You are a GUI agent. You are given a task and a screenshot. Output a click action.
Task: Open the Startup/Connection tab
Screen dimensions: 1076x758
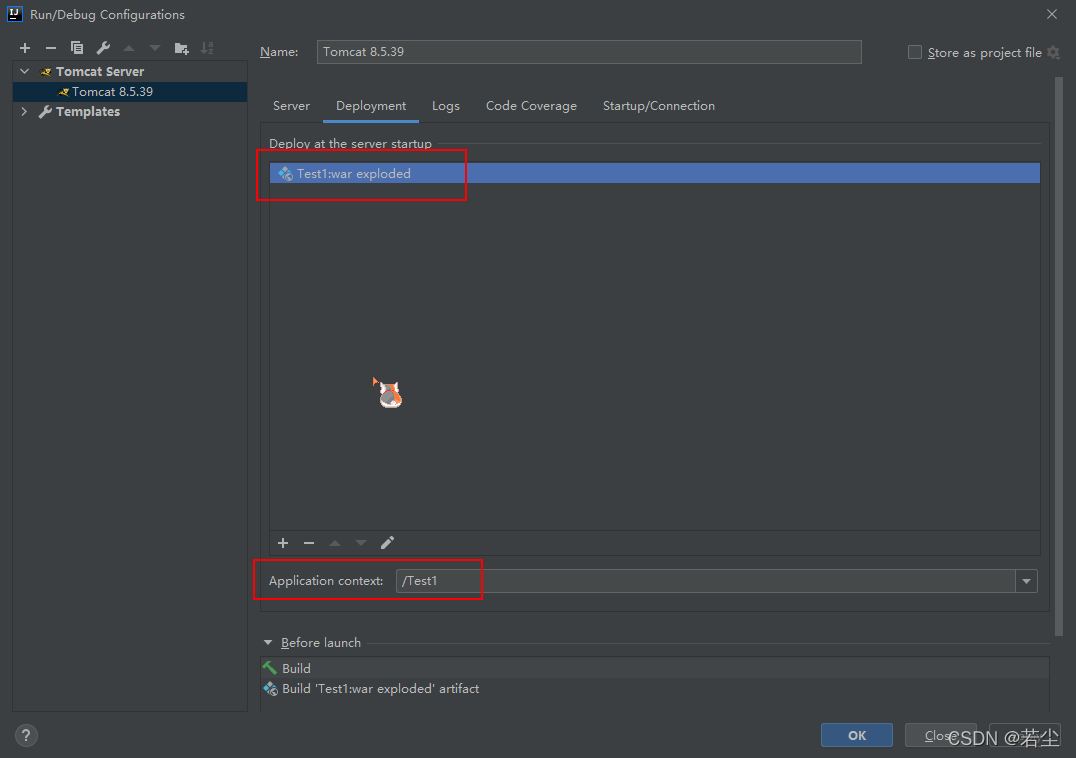(658, 106)
